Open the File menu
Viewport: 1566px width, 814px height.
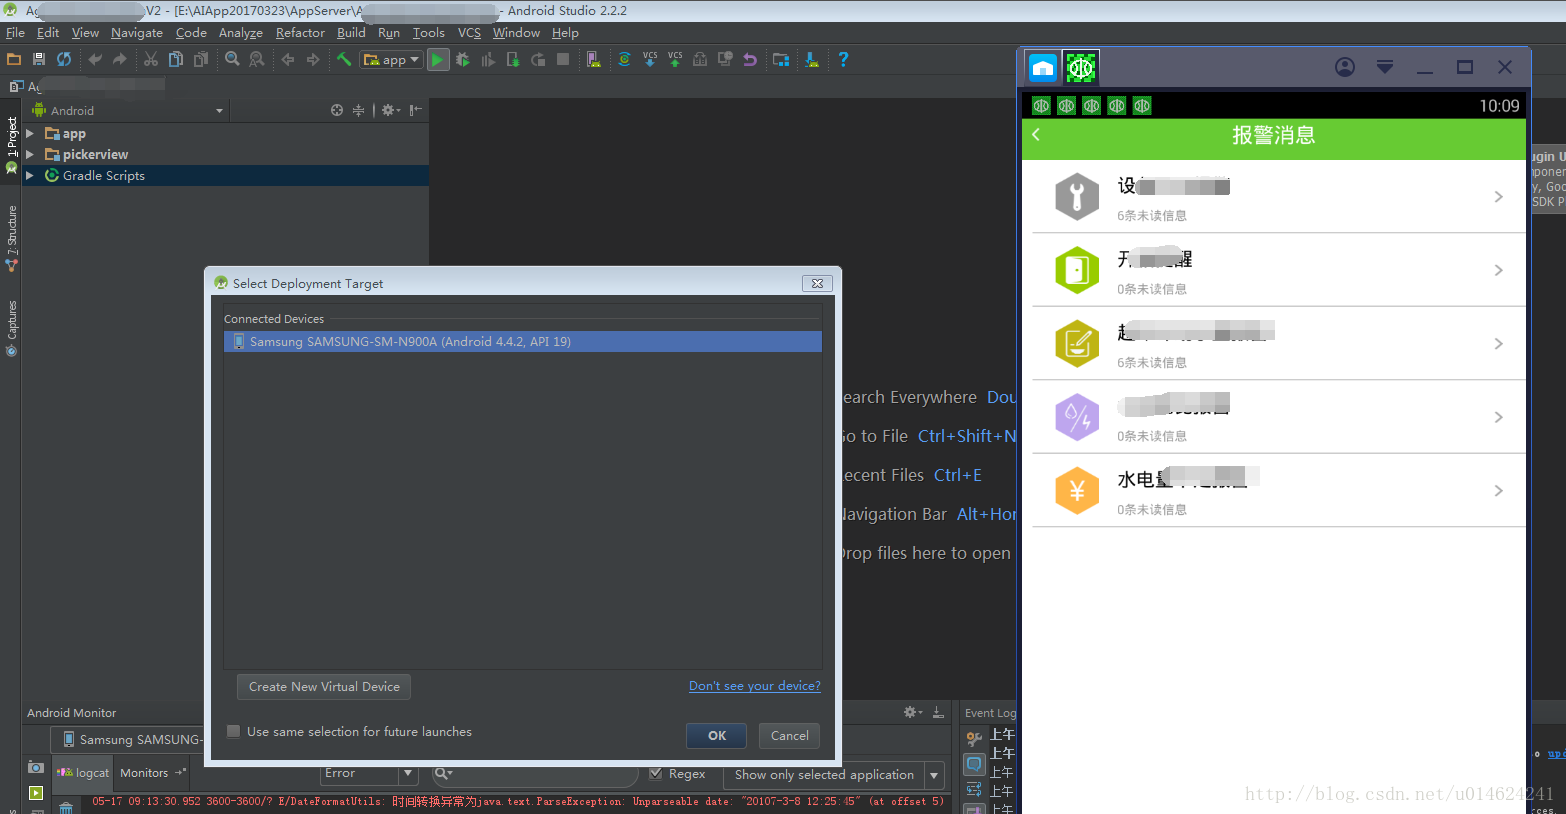point(15,32)
